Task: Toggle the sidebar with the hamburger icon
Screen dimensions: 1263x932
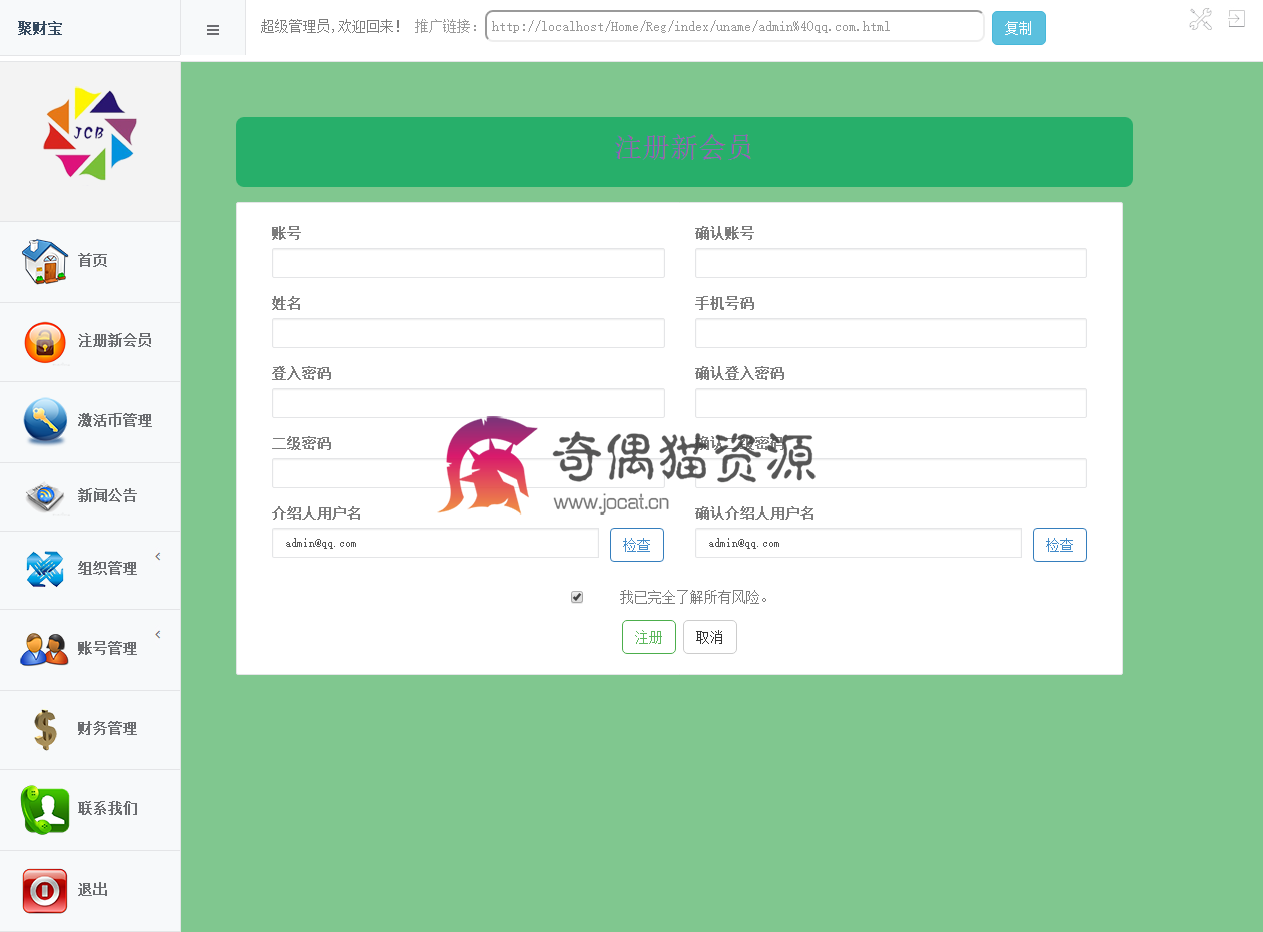Action: [x=213, y=30]
